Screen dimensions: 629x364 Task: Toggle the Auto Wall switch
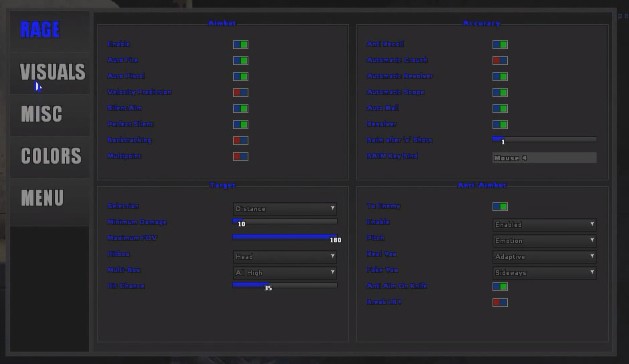[x=500, y=108]
